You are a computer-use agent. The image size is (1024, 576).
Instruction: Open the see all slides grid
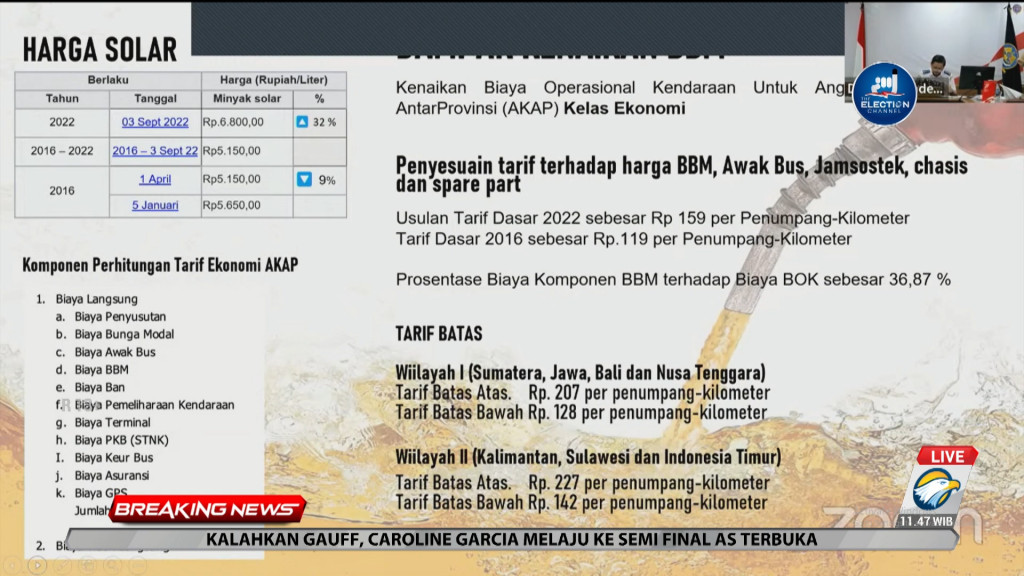point(88,565)
